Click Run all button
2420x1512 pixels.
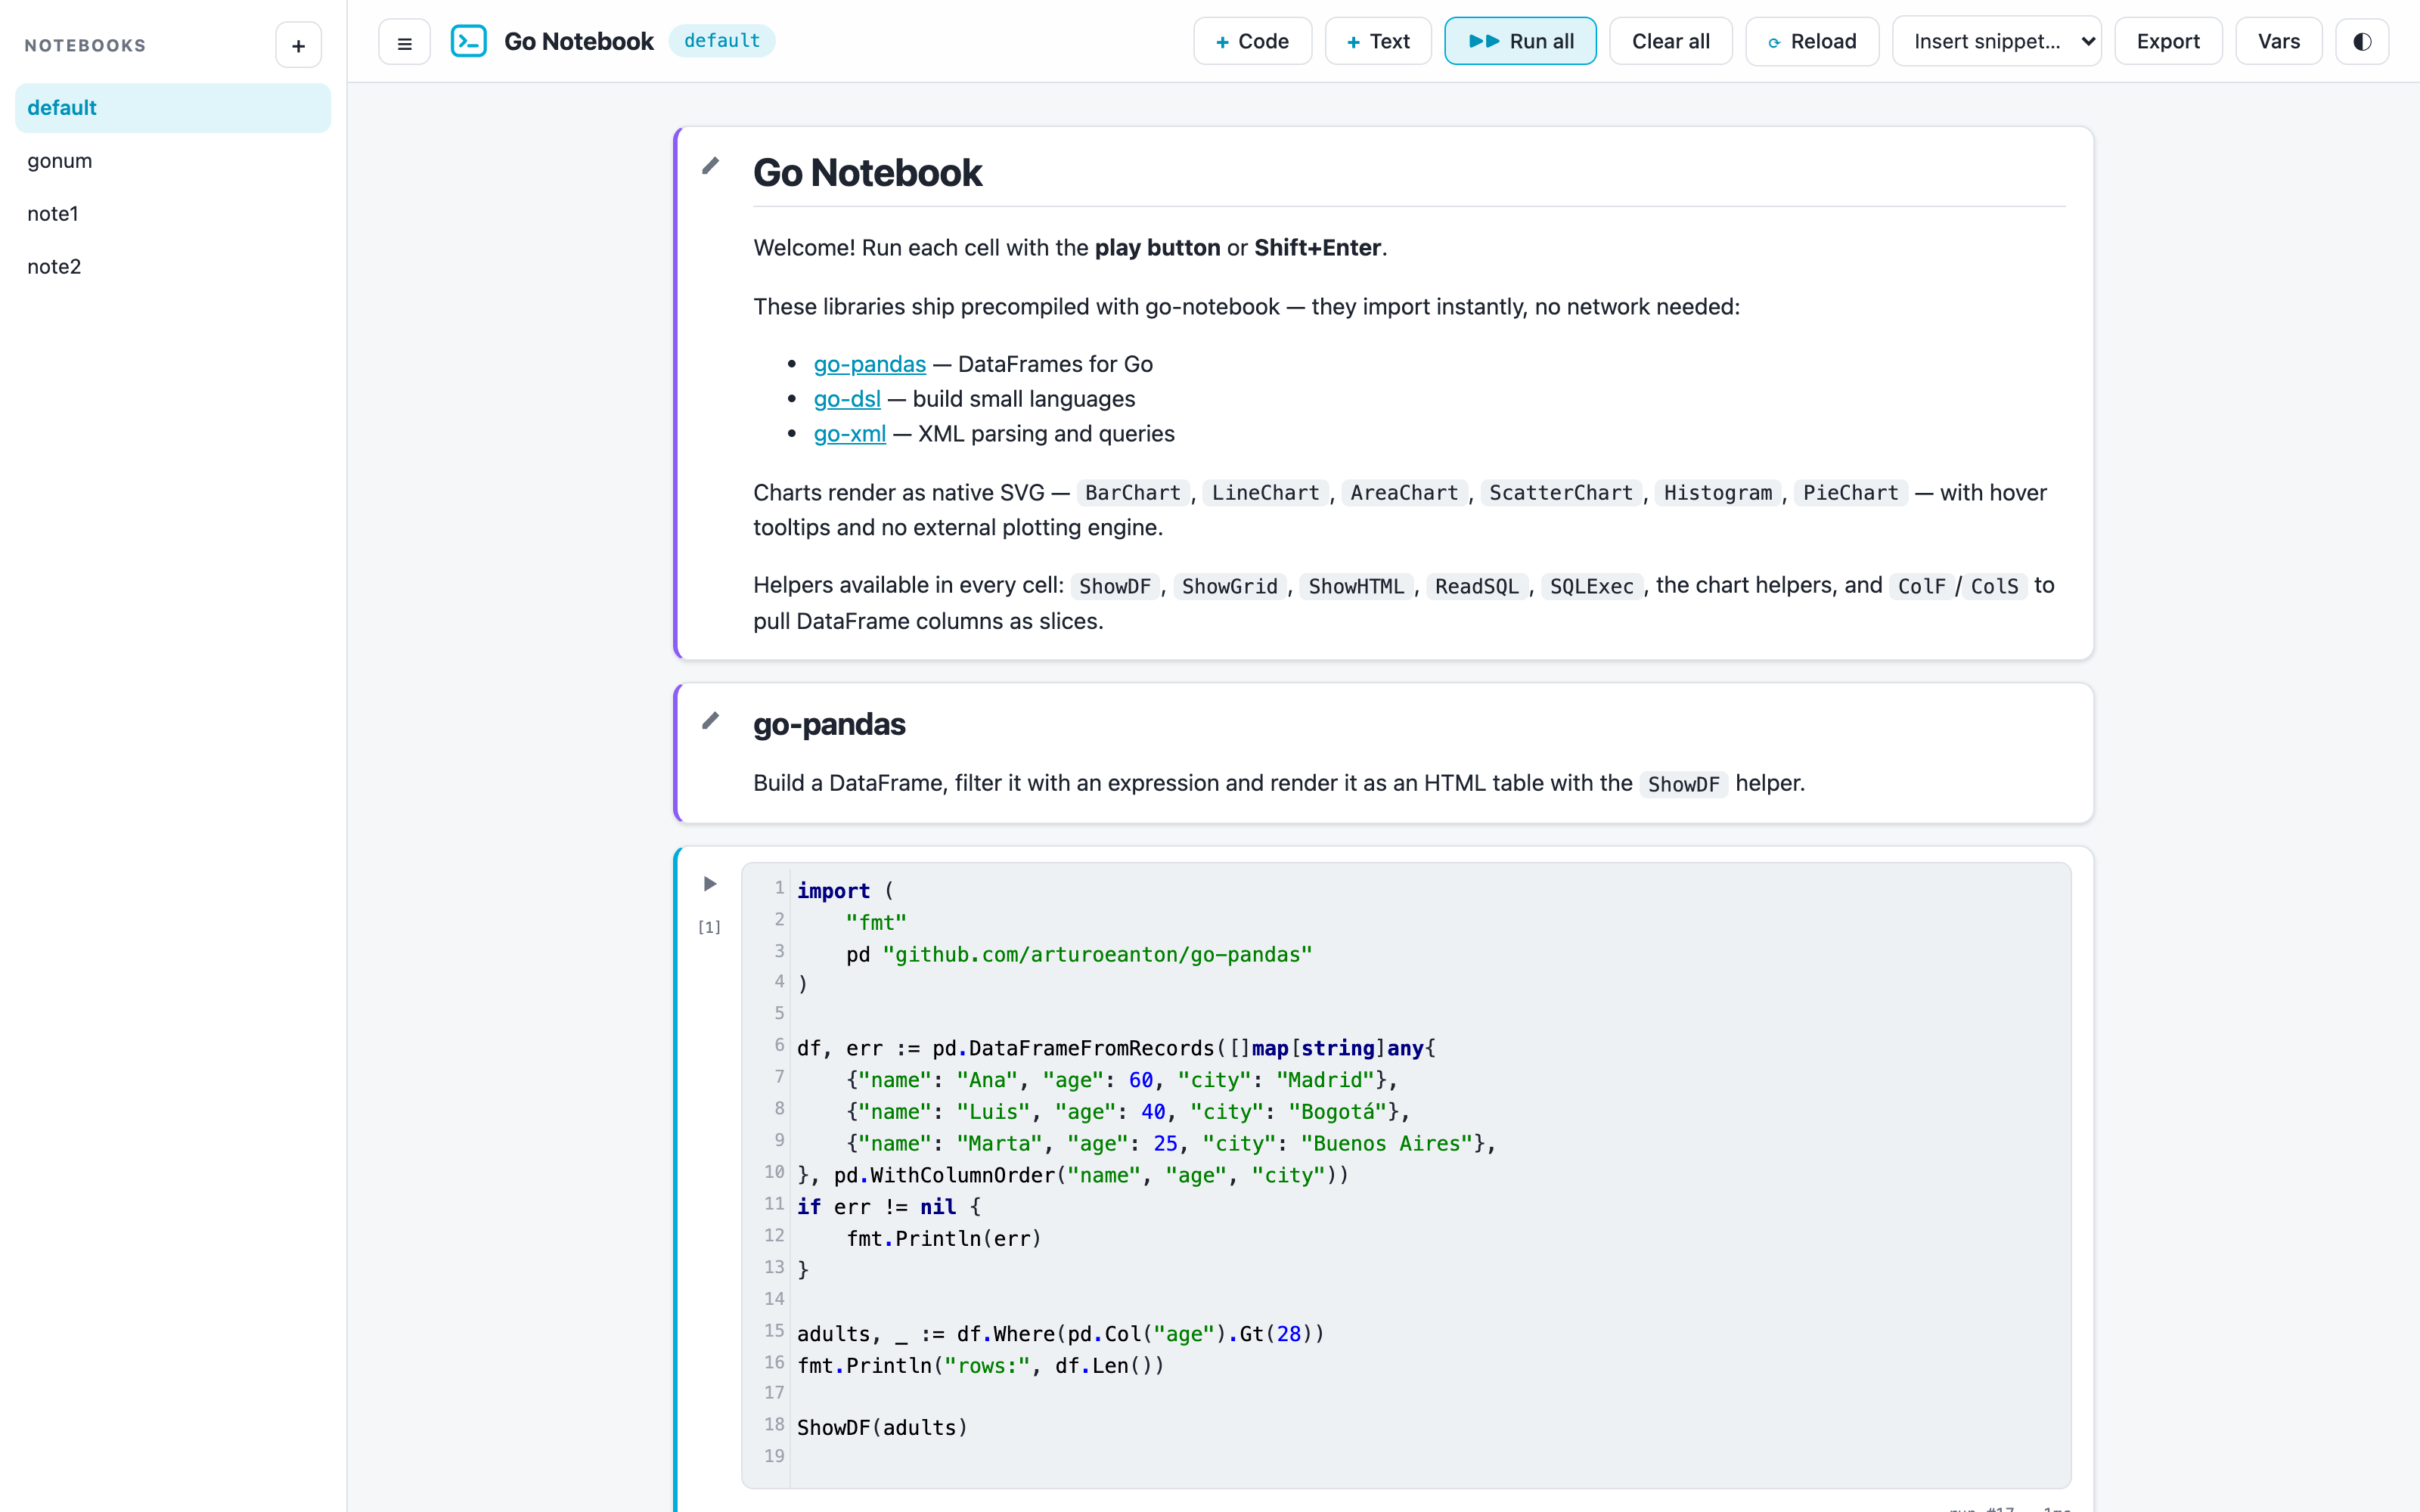click(1520, 42)
